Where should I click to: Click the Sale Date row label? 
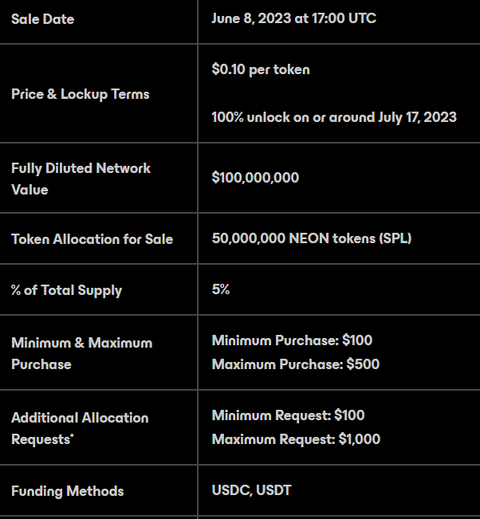(x=43, y=19)
